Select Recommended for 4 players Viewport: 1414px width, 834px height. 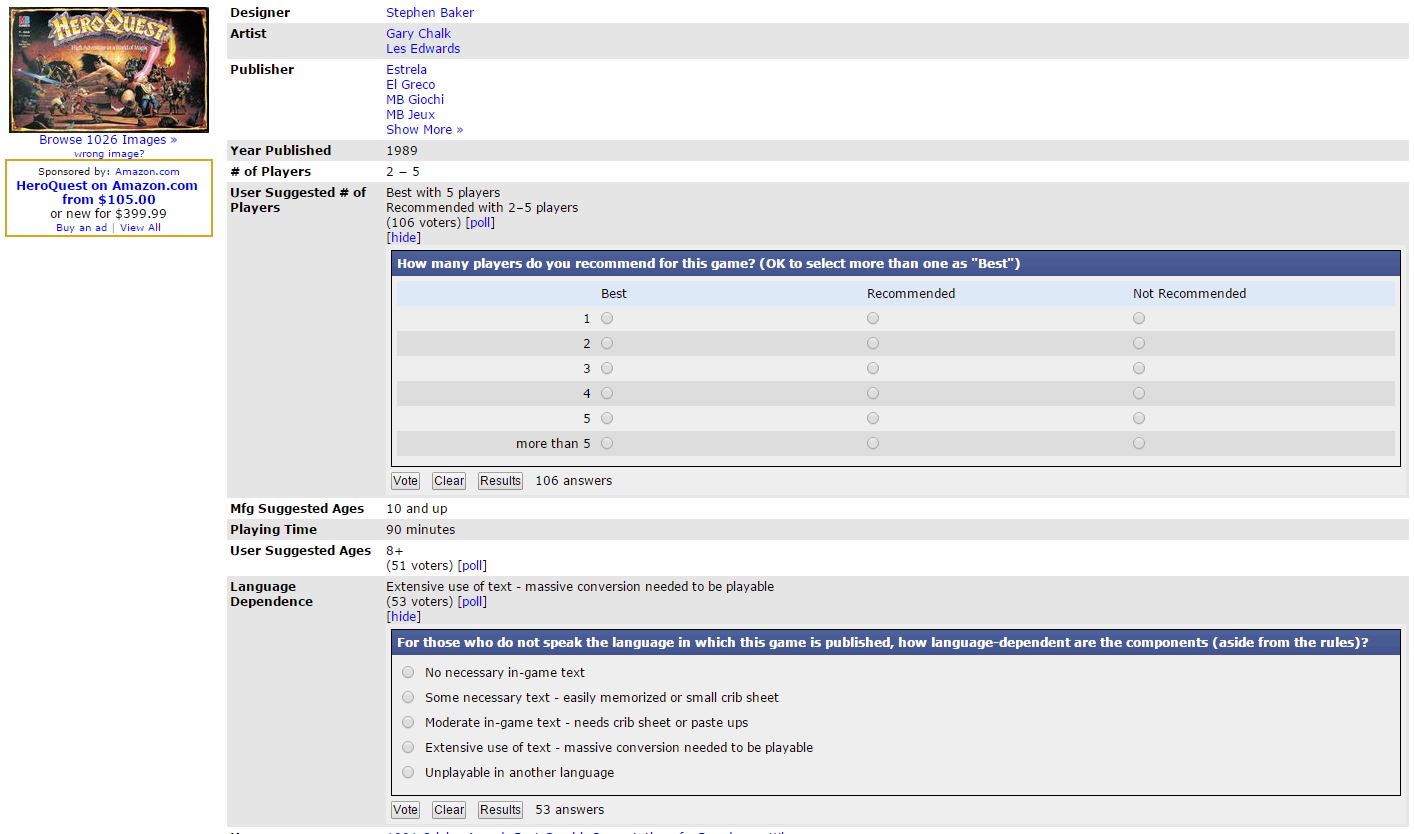click(873, 393)
